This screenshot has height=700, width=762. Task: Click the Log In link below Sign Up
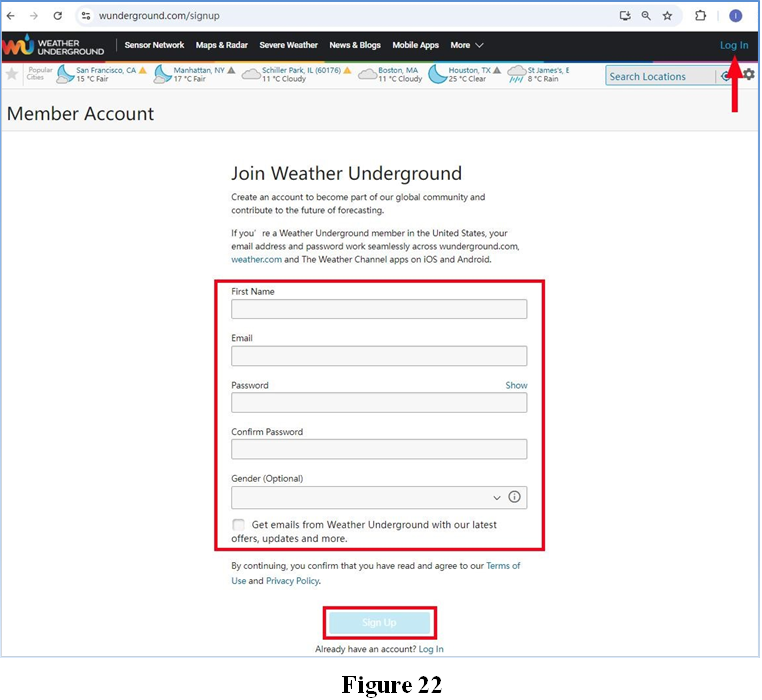click(431, 649)
